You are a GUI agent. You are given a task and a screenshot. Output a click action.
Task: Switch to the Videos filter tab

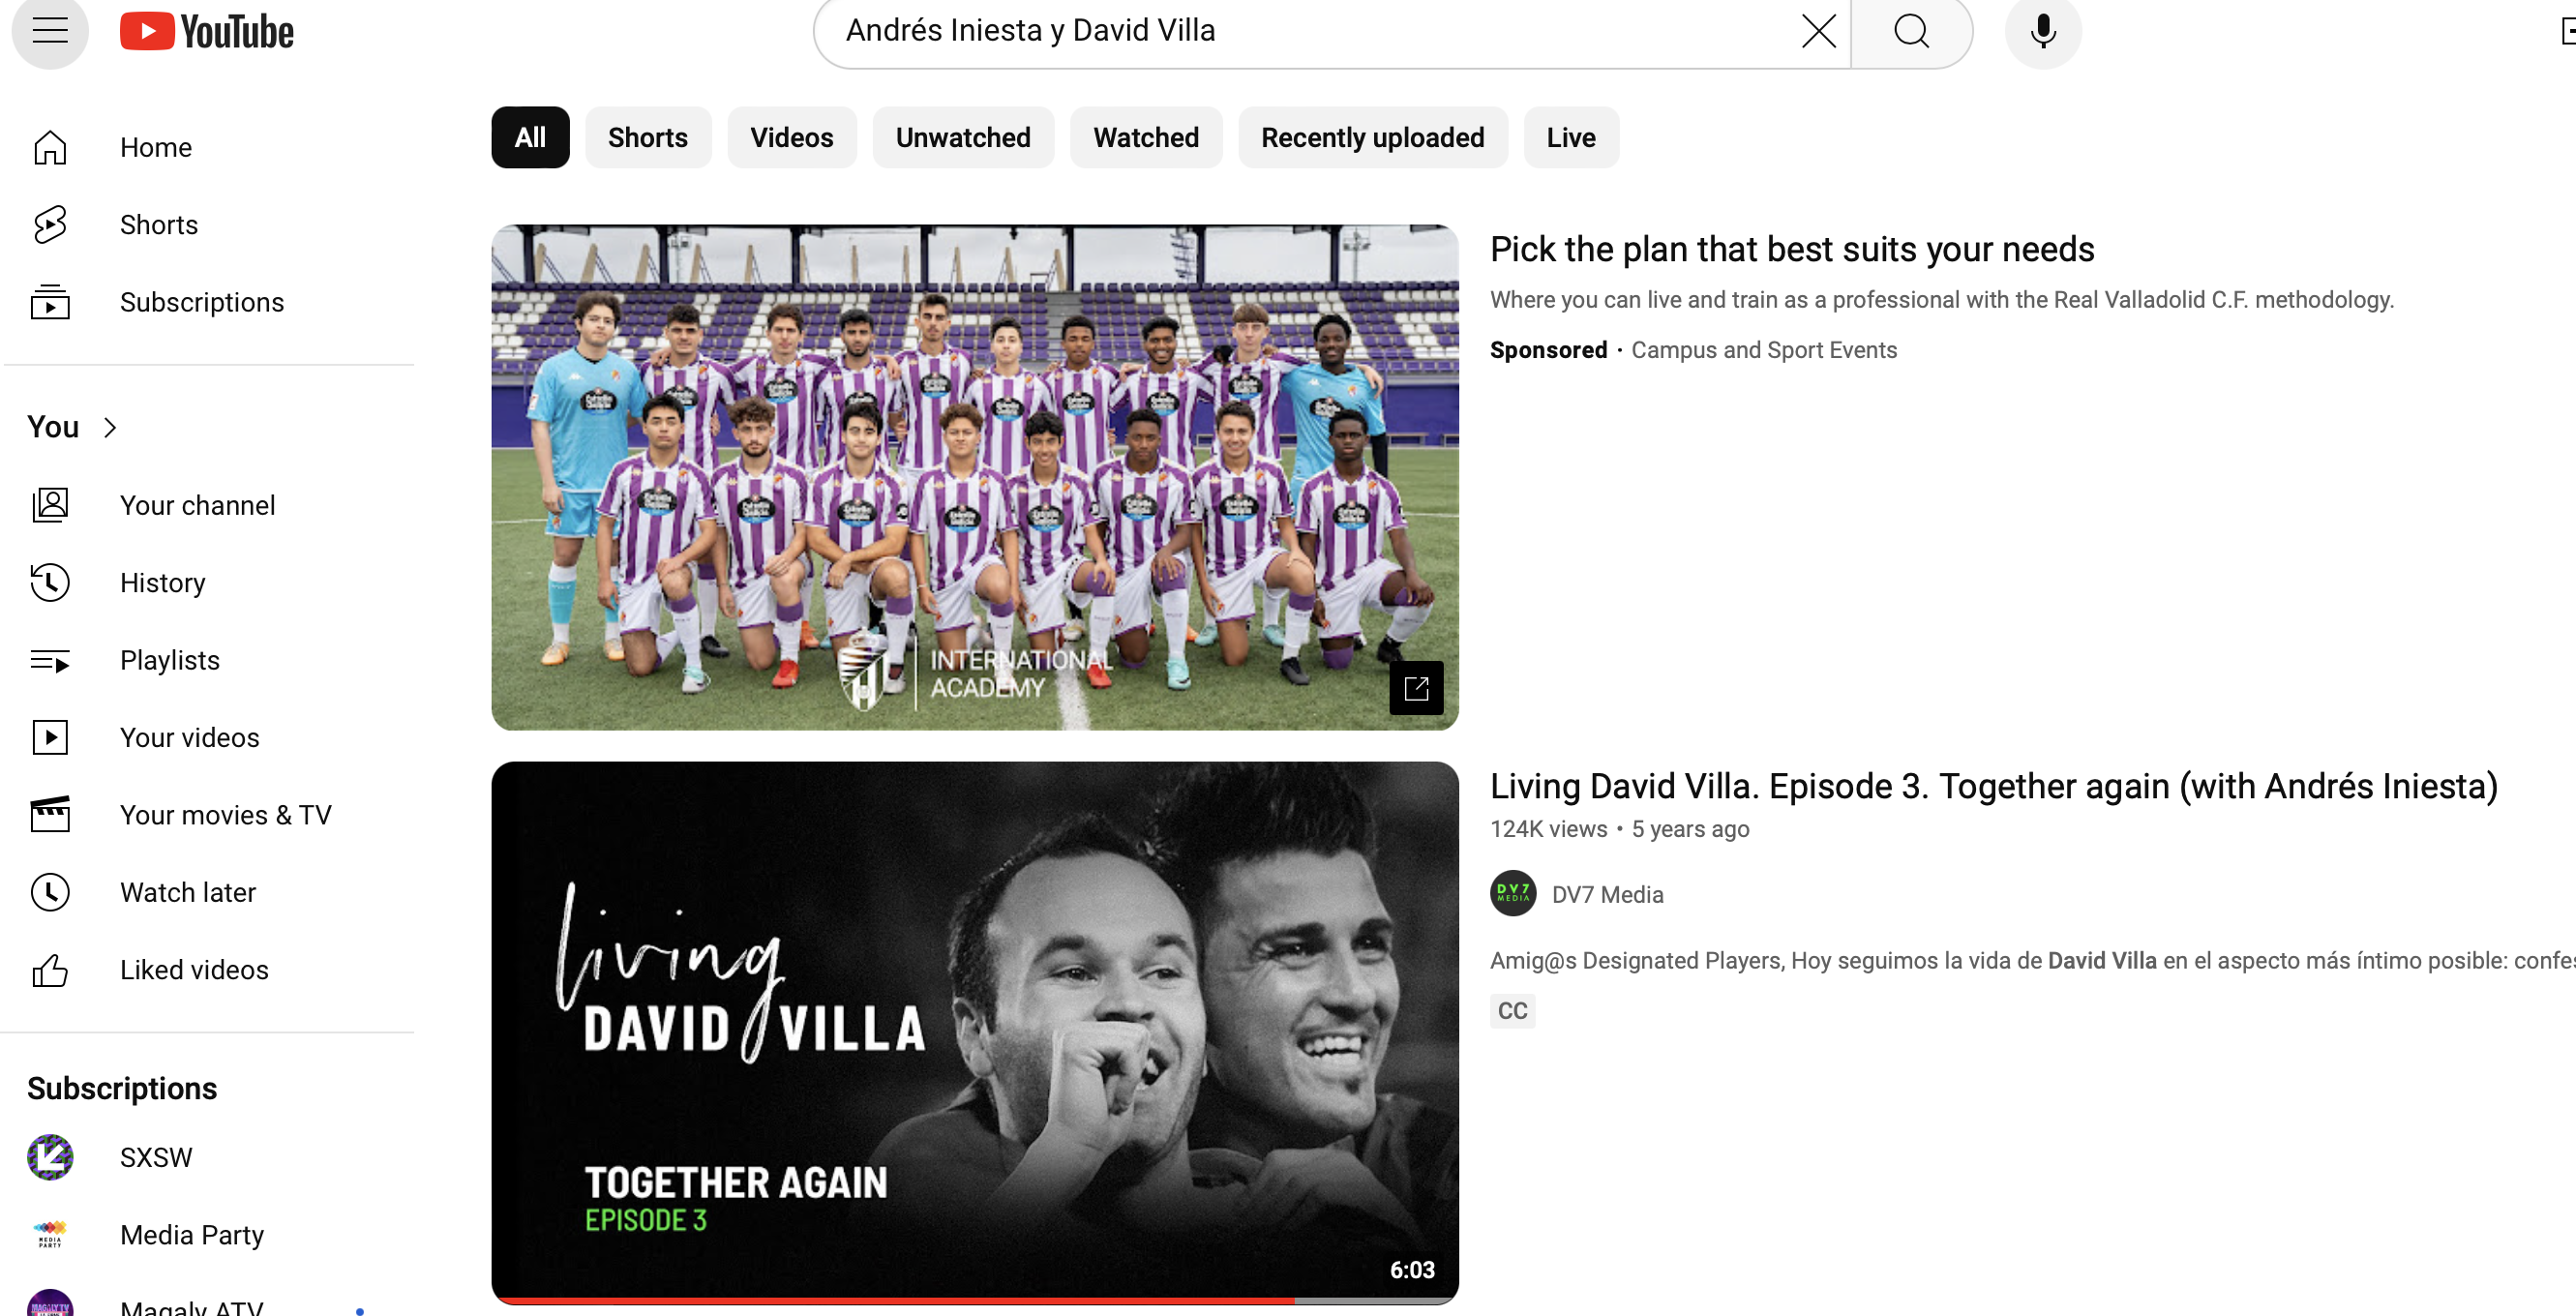[x=790, y=138]
